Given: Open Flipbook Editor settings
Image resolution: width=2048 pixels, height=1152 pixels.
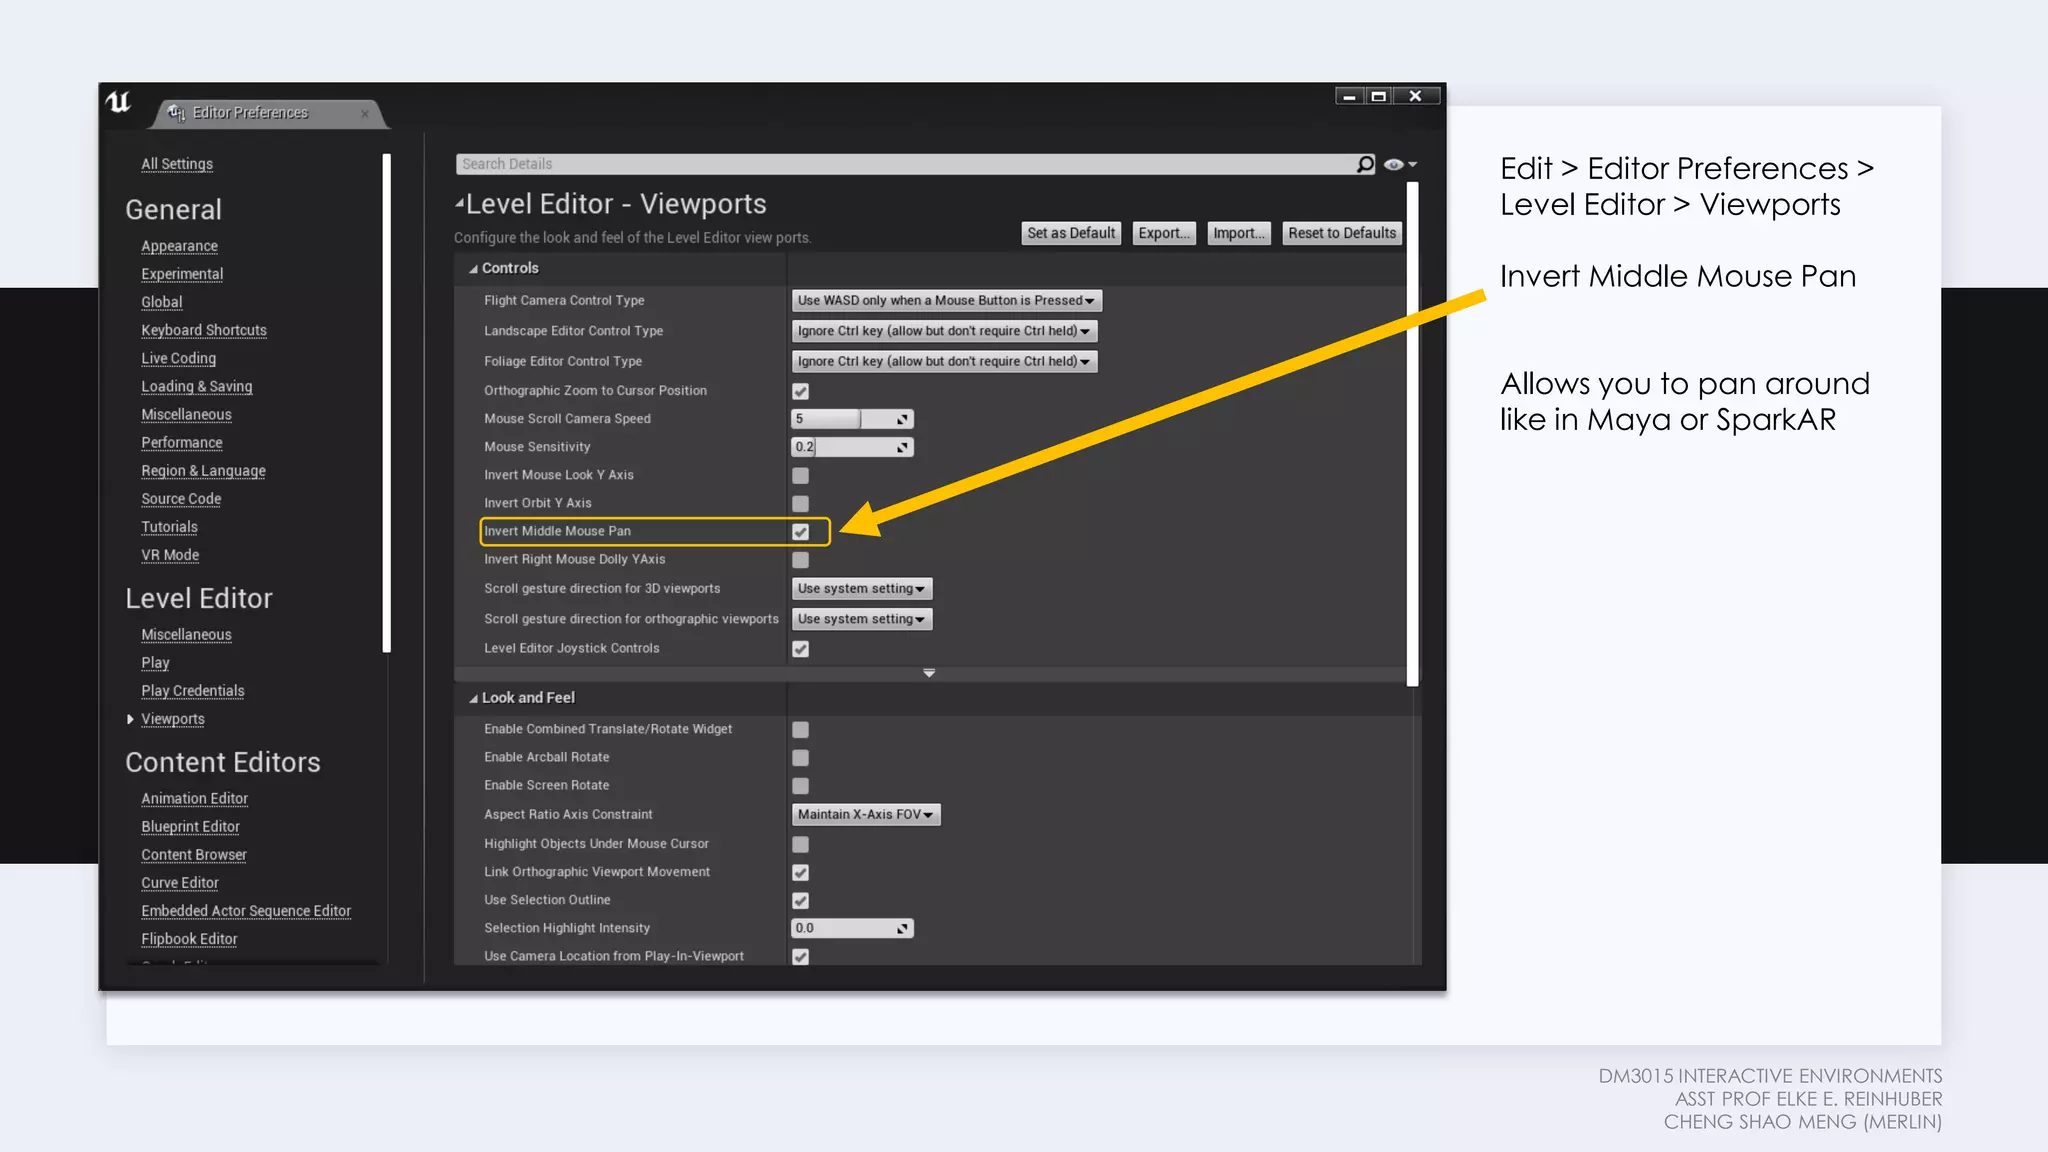Looking at the screenshot, I should point(189,939).
